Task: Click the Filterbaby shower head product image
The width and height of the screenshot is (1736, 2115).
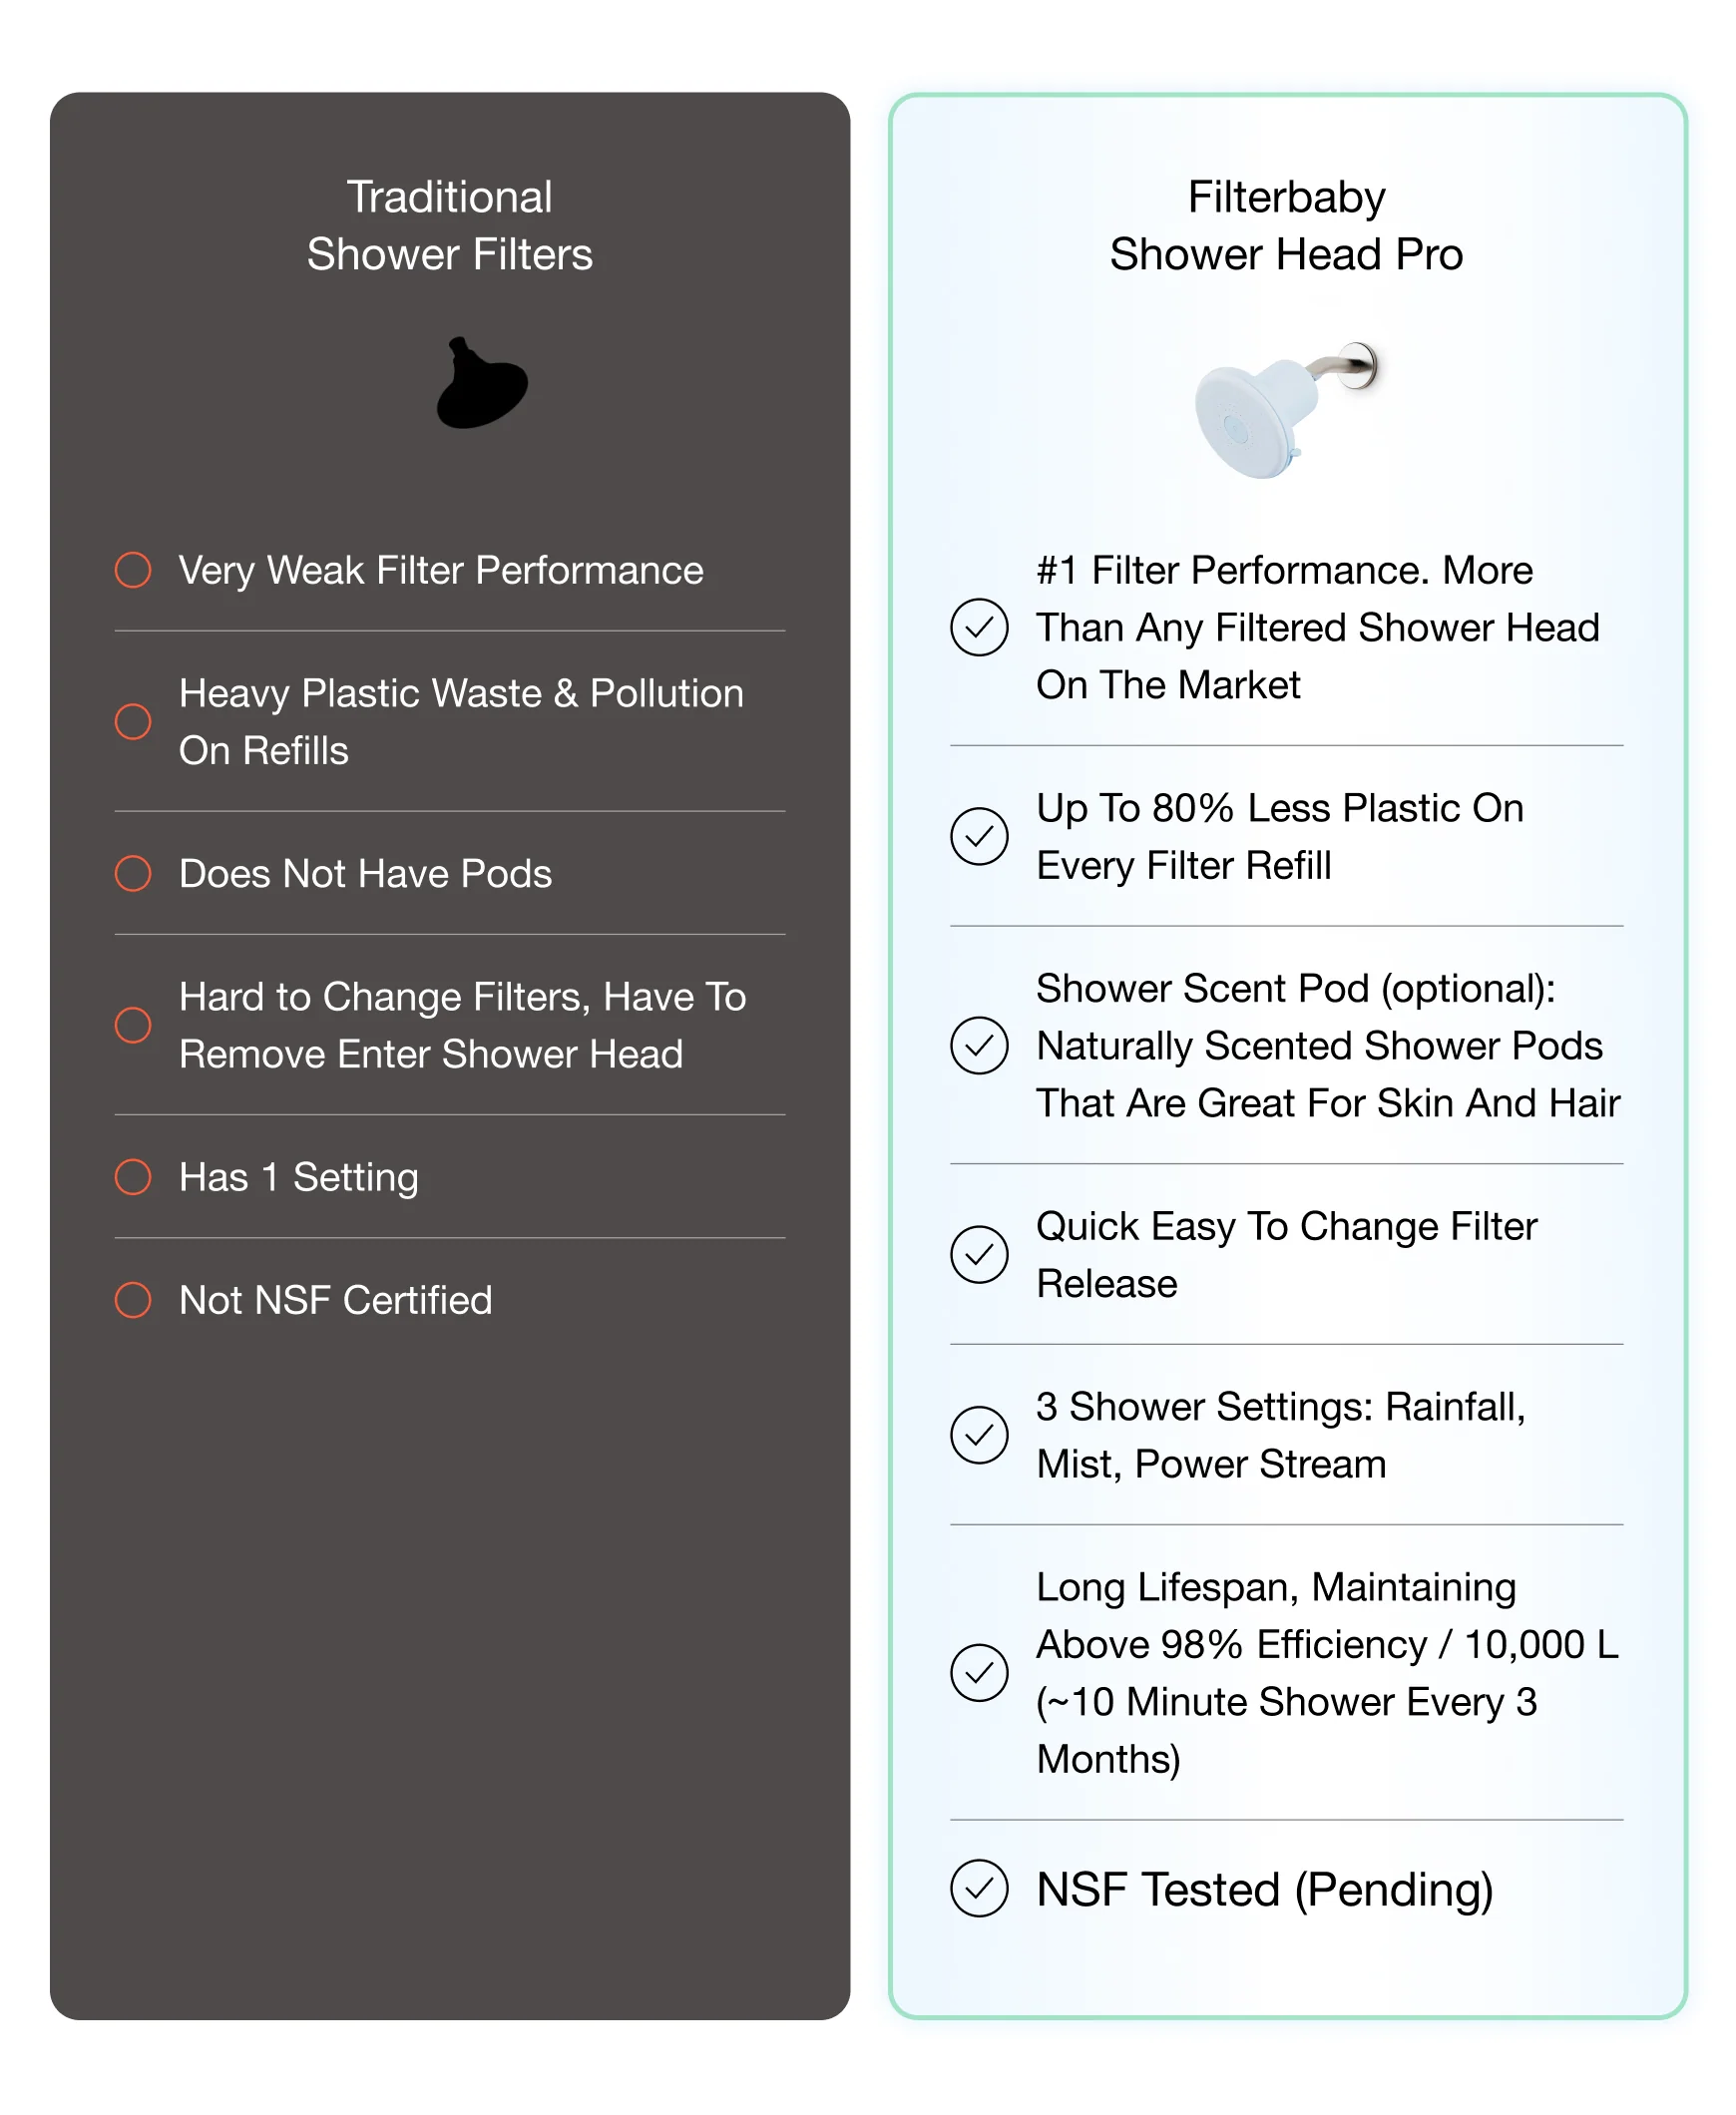Action: 1283,408
